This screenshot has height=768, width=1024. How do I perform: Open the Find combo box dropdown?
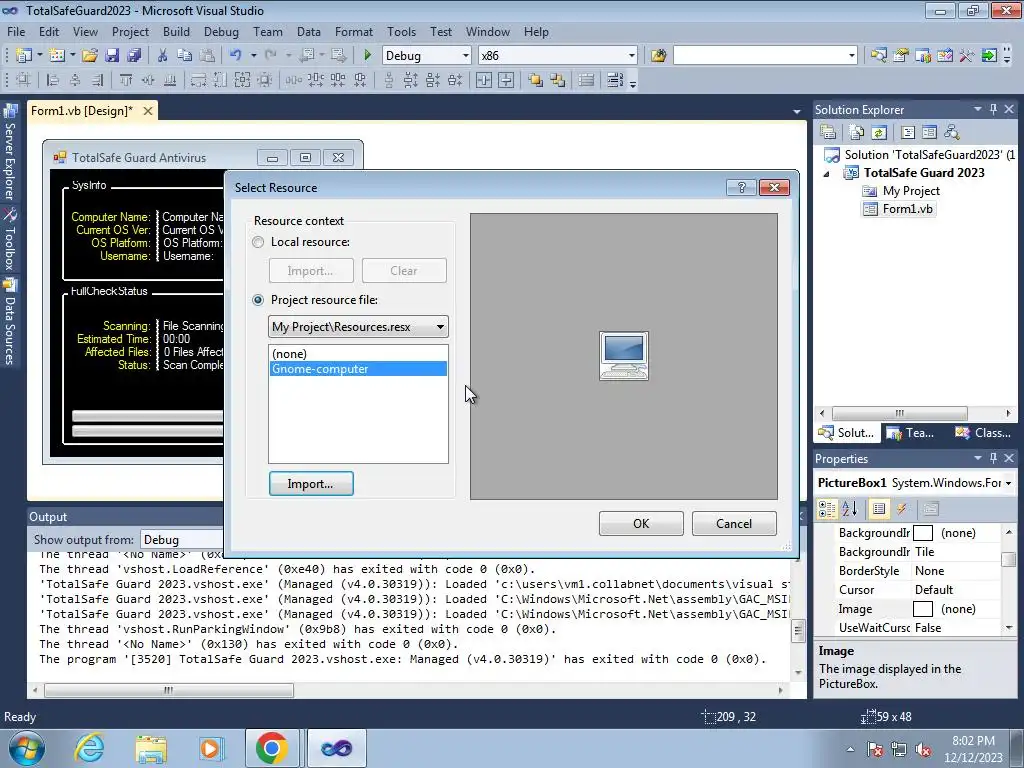tap(851, 56)
